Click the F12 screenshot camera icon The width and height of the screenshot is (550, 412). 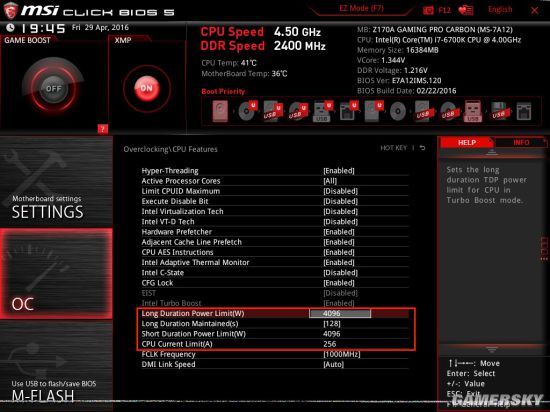click(428, 10)
